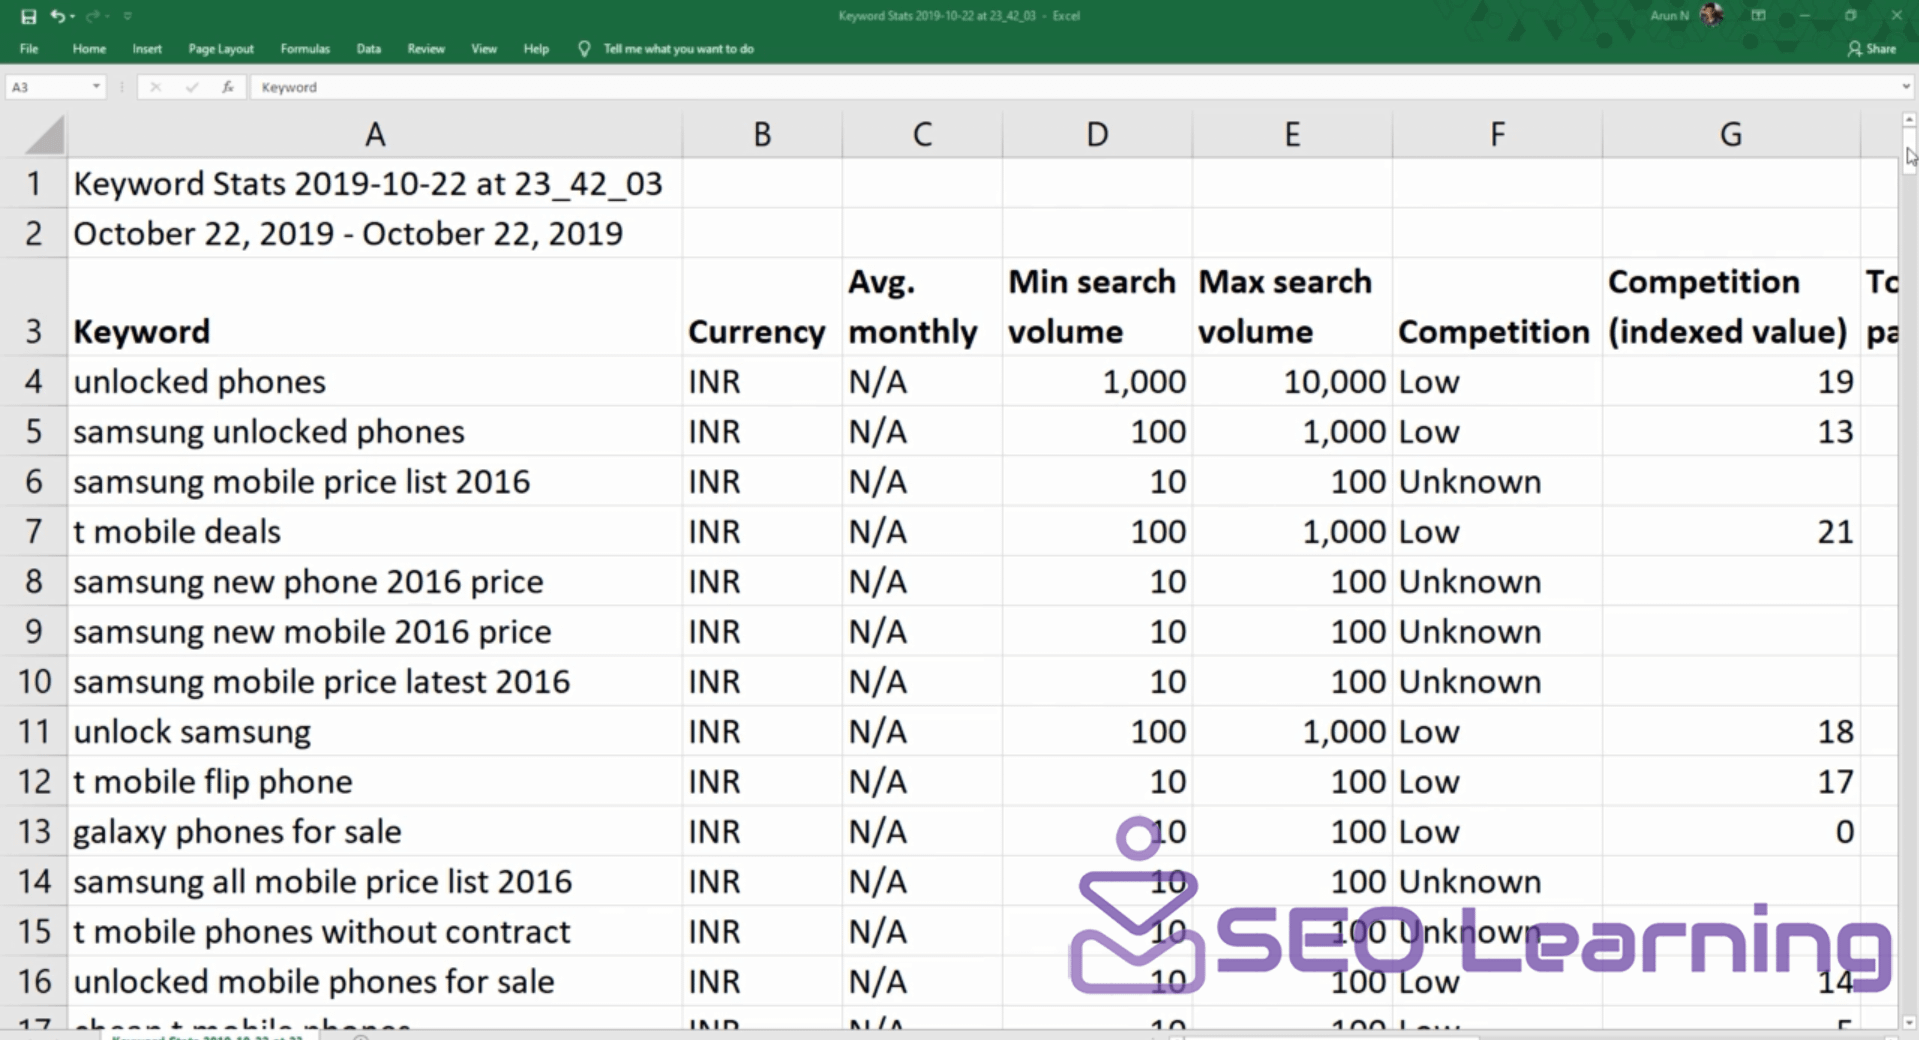Click the 'Currency' header cell
Viewport: 1919px width, 1040px height.
[x=762, y=307]
